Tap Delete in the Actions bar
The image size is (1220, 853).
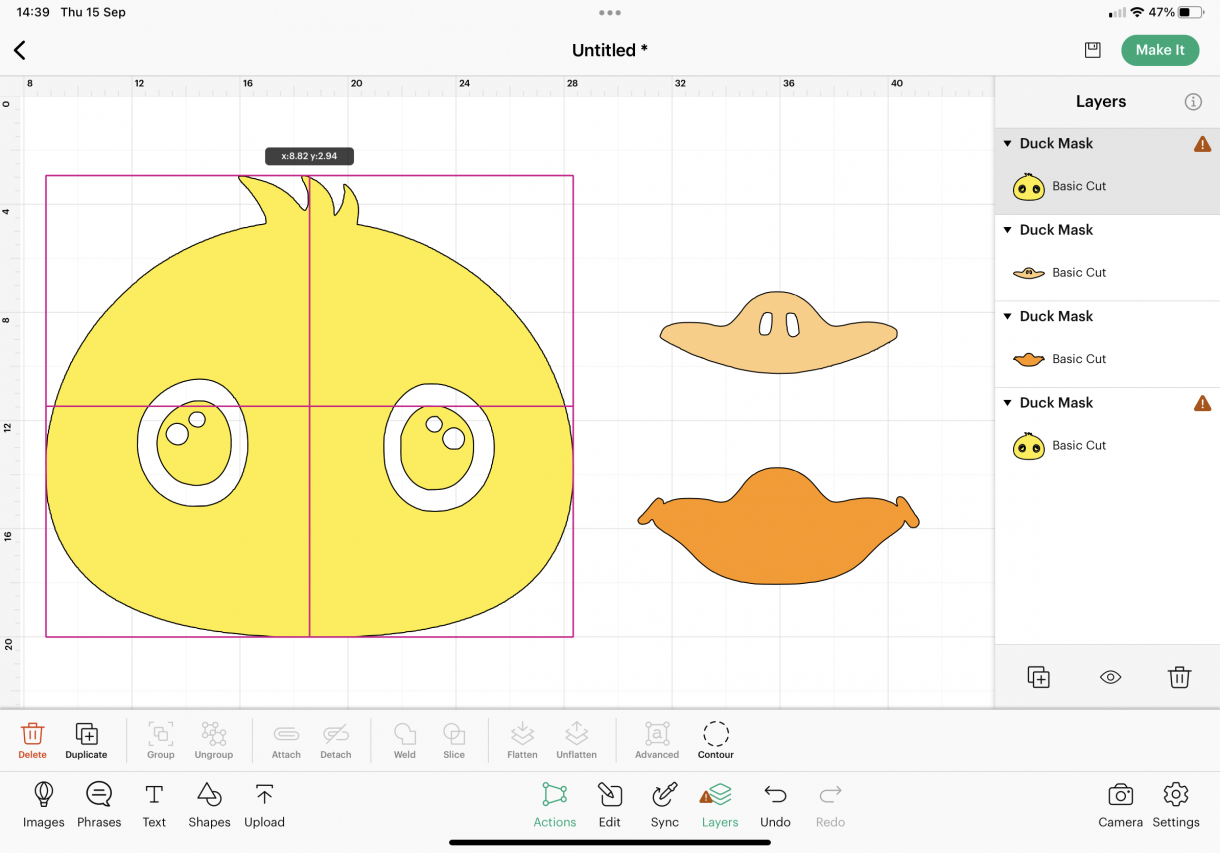tap(33, 741)
